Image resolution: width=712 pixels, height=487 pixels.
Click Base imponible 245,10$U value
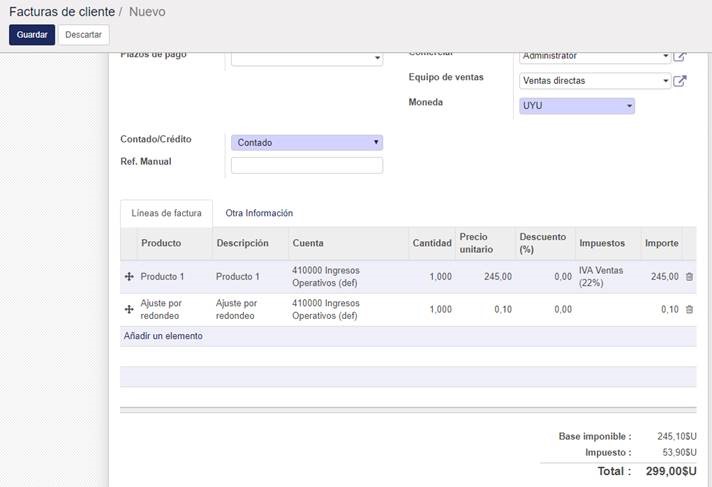[677, 437]
